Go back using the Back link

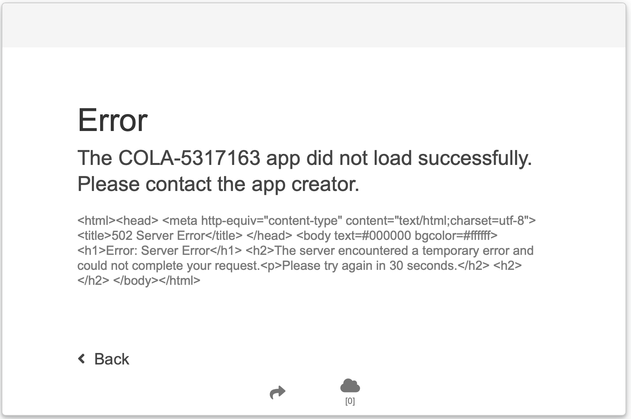click(103, 359)
